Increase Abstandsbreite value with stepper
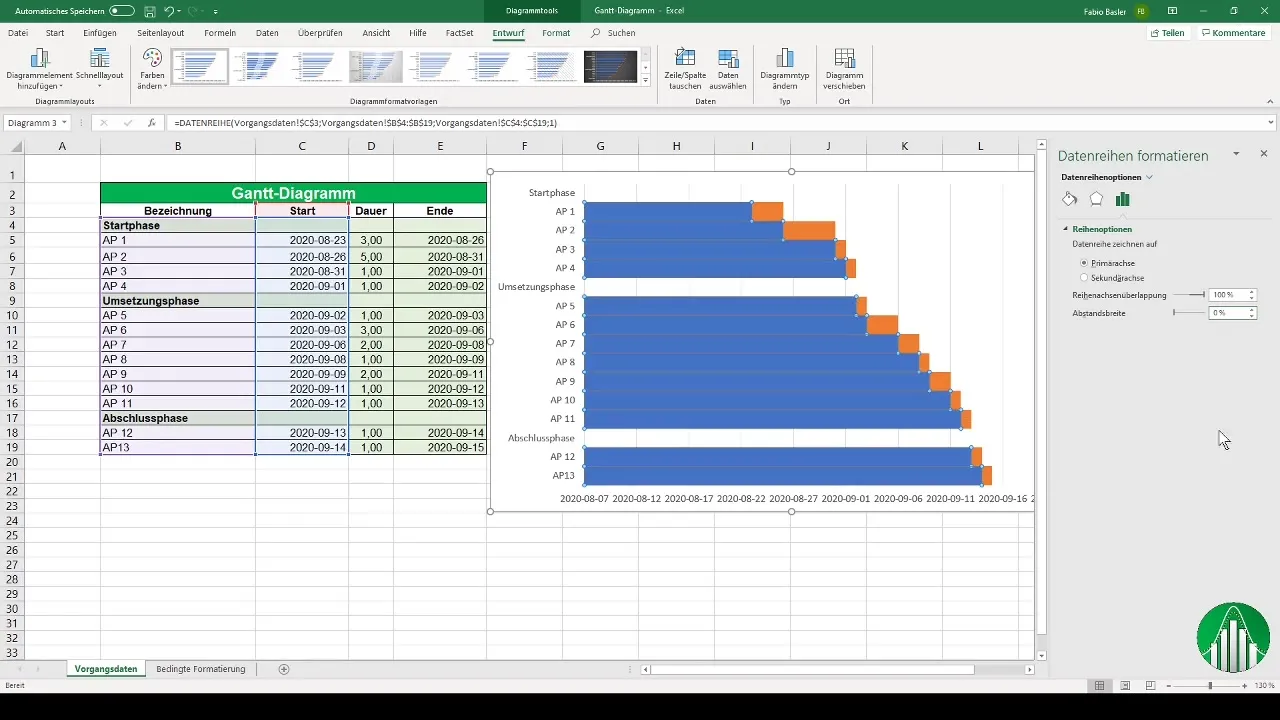Viewport: 1280px width, 720px height. pyautogui.click(x=1251, y=310)
